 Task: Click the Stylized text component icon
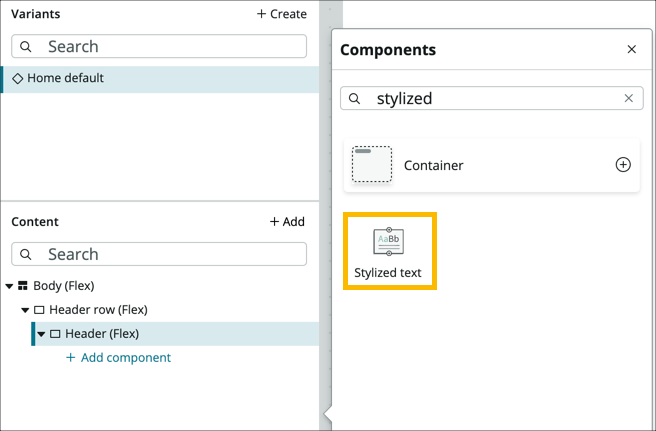pos(388,242)
